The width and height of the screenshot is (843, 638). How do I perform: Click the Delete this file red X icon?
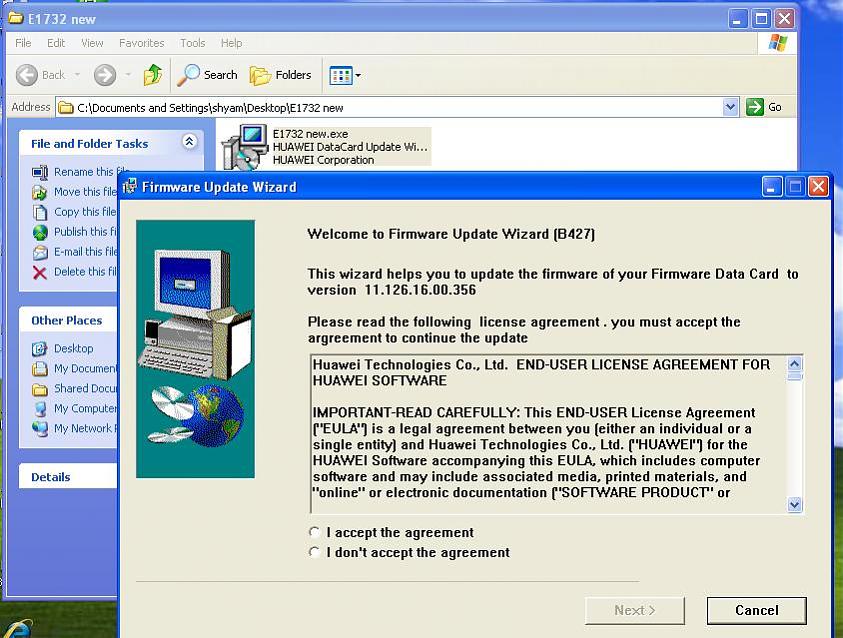pyautogui.click(x=40, y=272)
